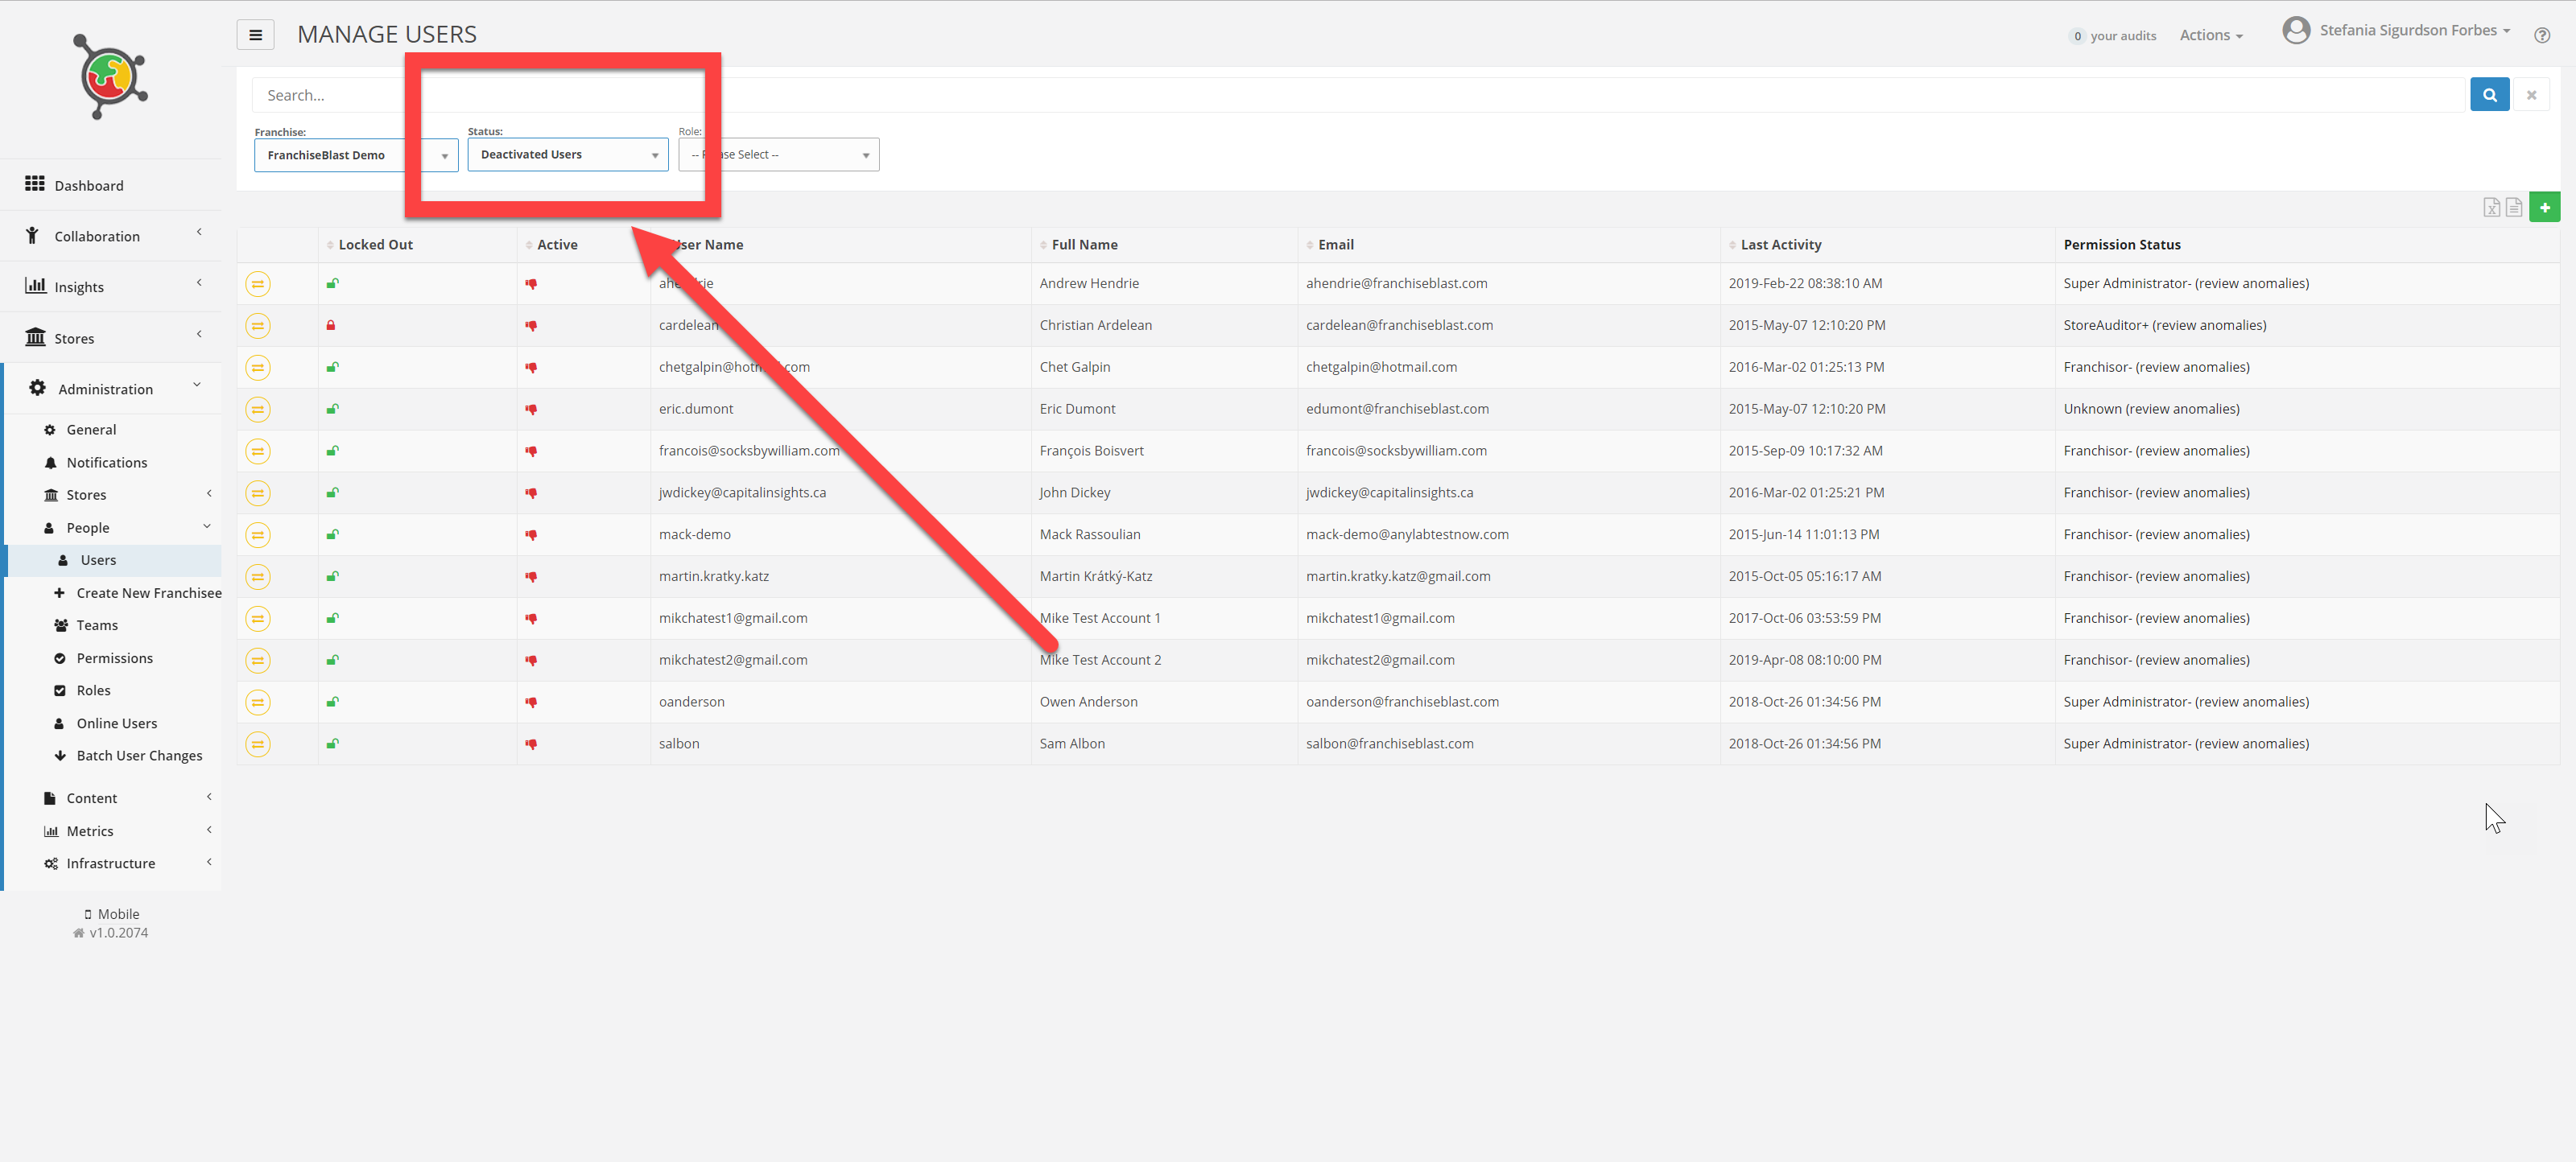Click the help question mark icon

[x=2541, y=36]
